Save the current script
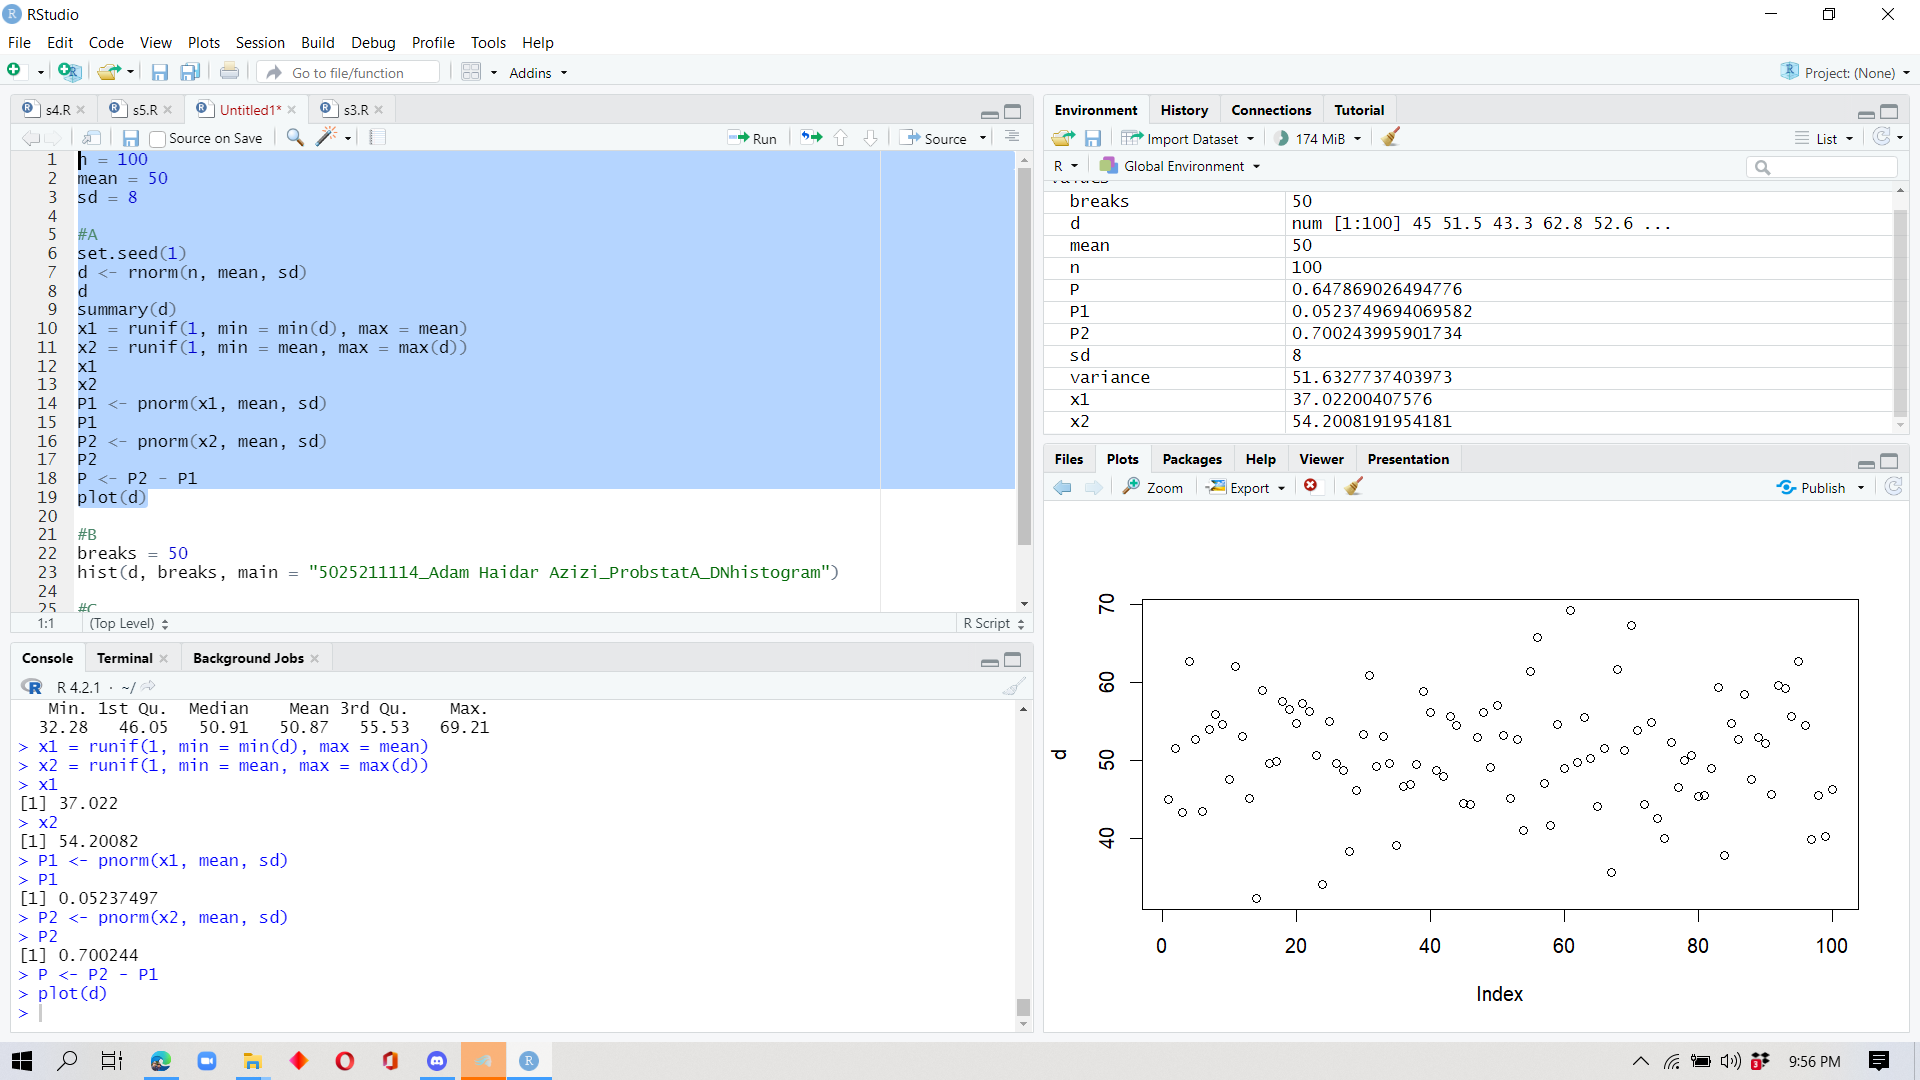The image size is (1920, 1080). [x=159, y=71]
